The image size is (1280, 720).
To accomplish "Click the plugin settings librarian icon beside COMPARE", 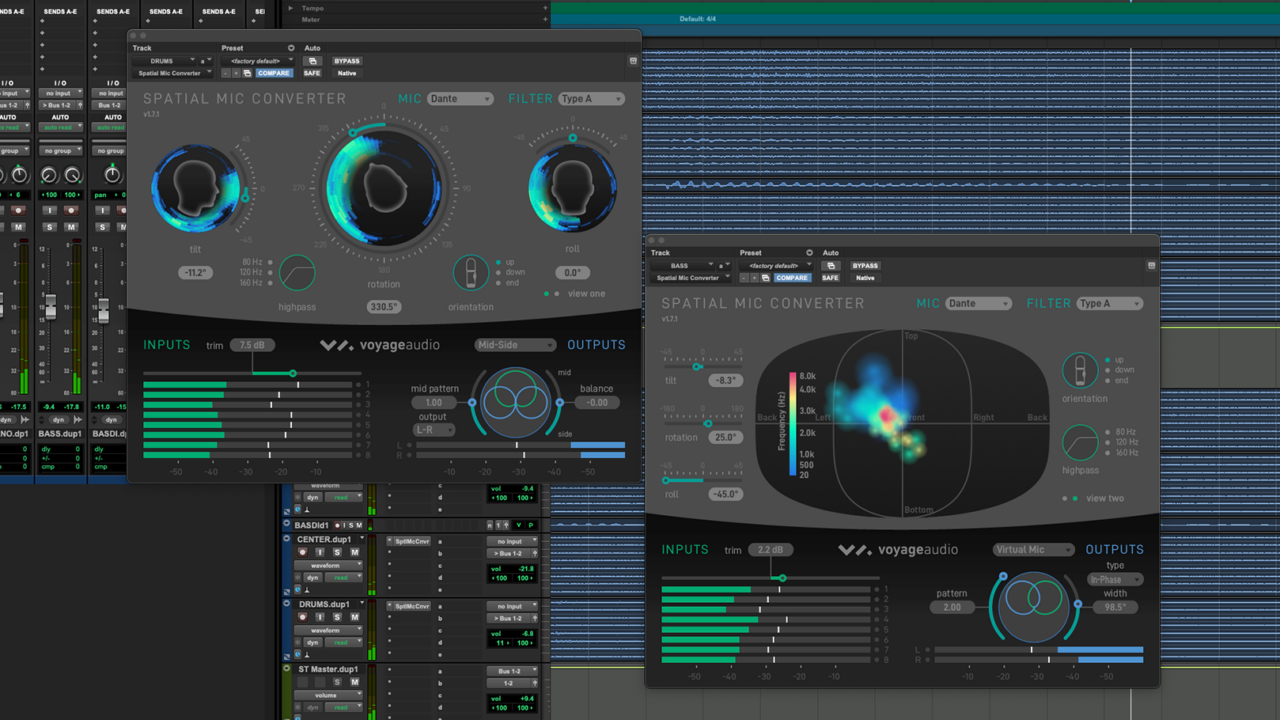I will coord(246,73).
